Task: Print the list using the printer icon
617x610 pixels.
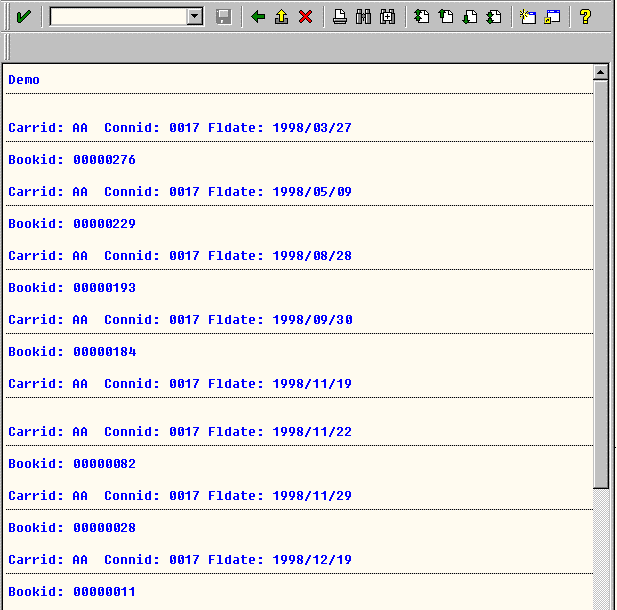Action: tap(340, 17)
